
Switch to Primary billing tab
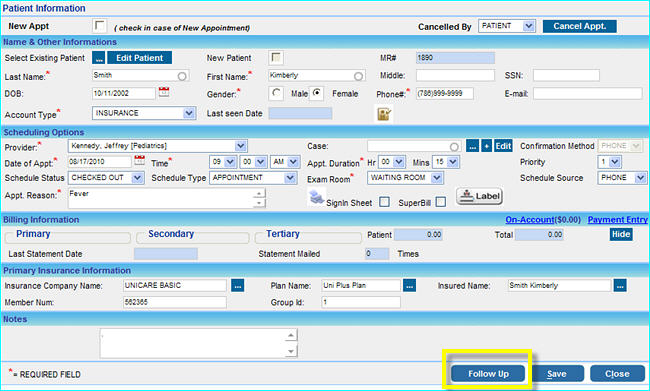pos(33,234)
